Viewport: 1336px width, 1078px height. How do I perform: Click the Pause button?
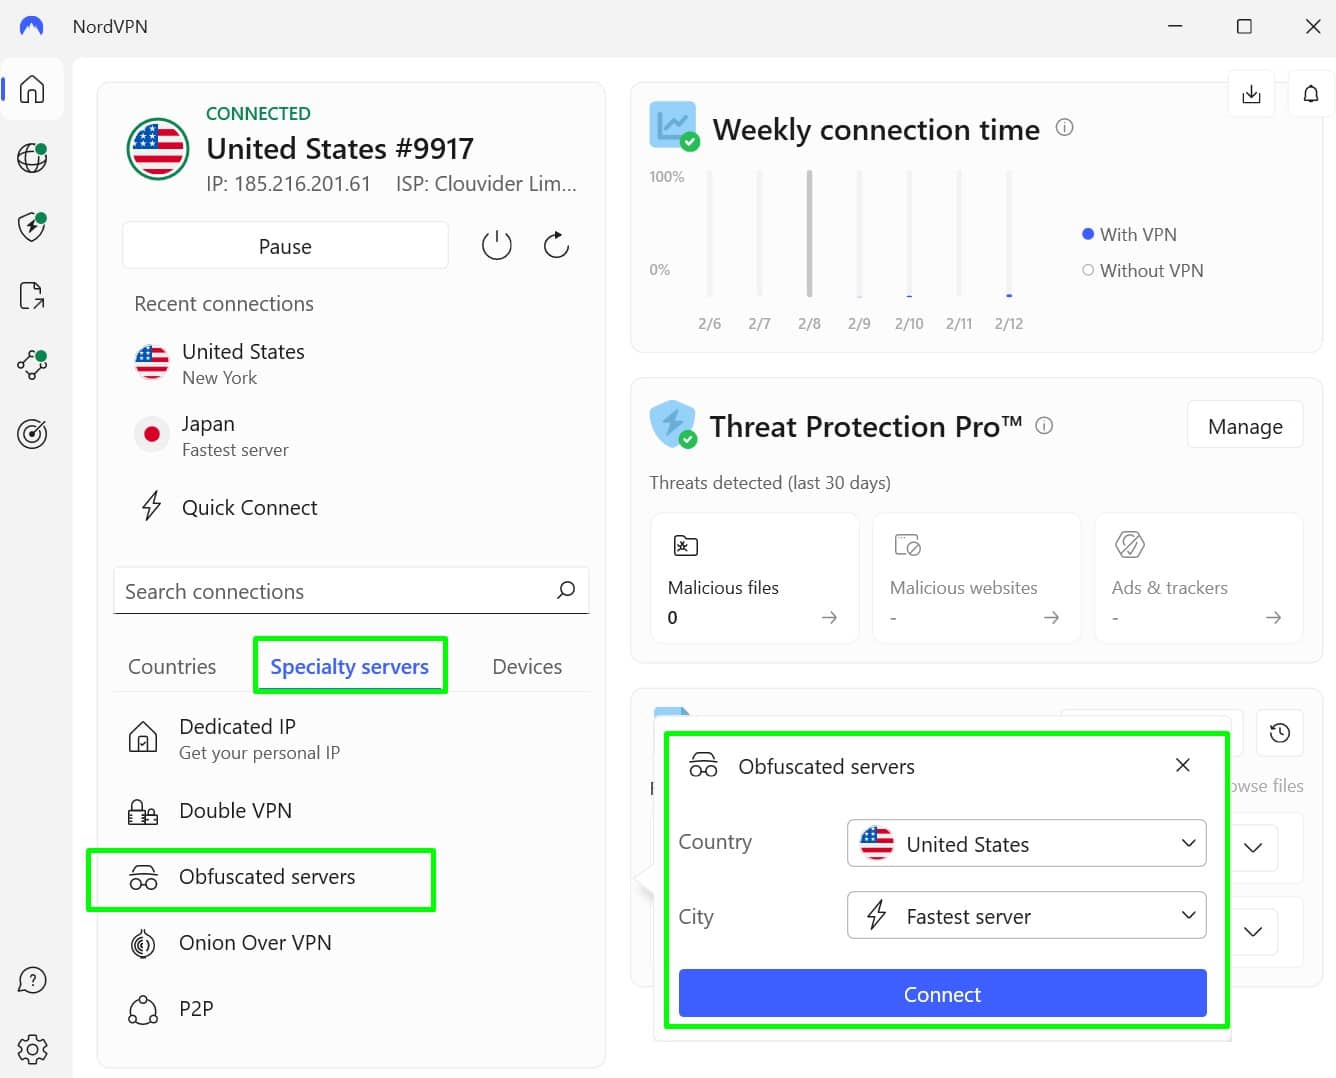(x=285, y=245)
